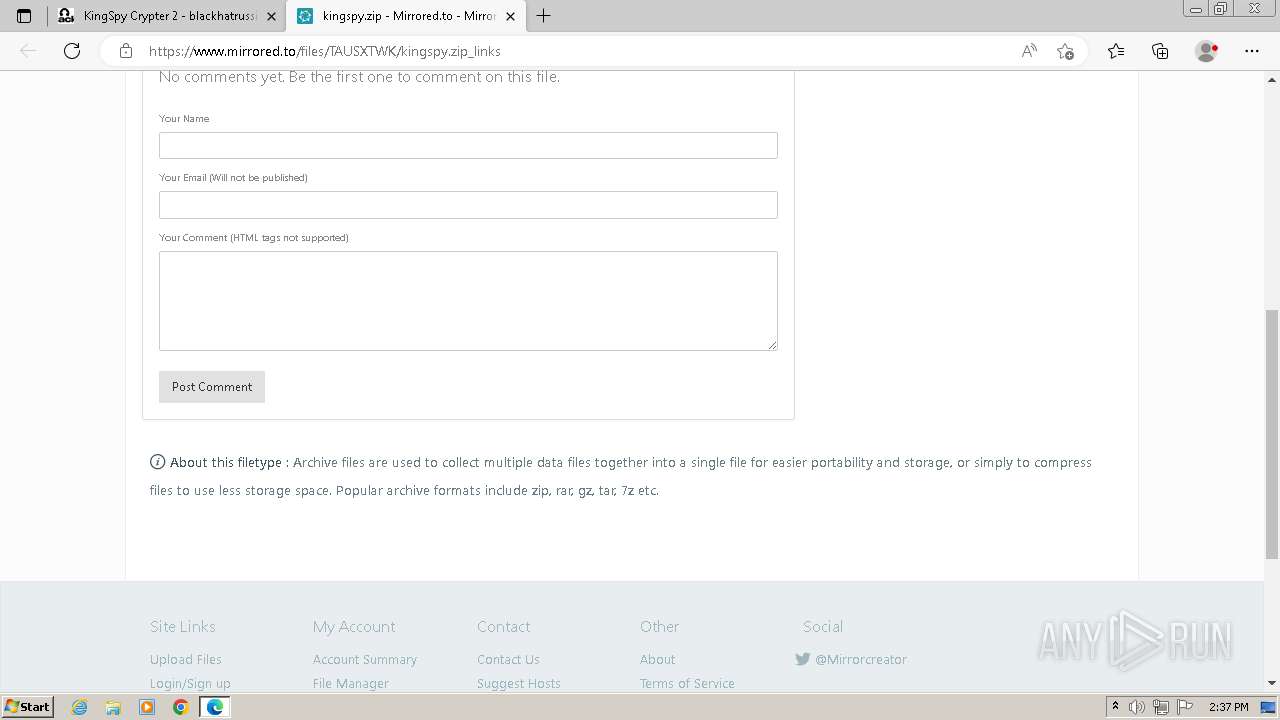Open the Contact Us link
The width and height of the screenshot is (1280, 720).
508,659
